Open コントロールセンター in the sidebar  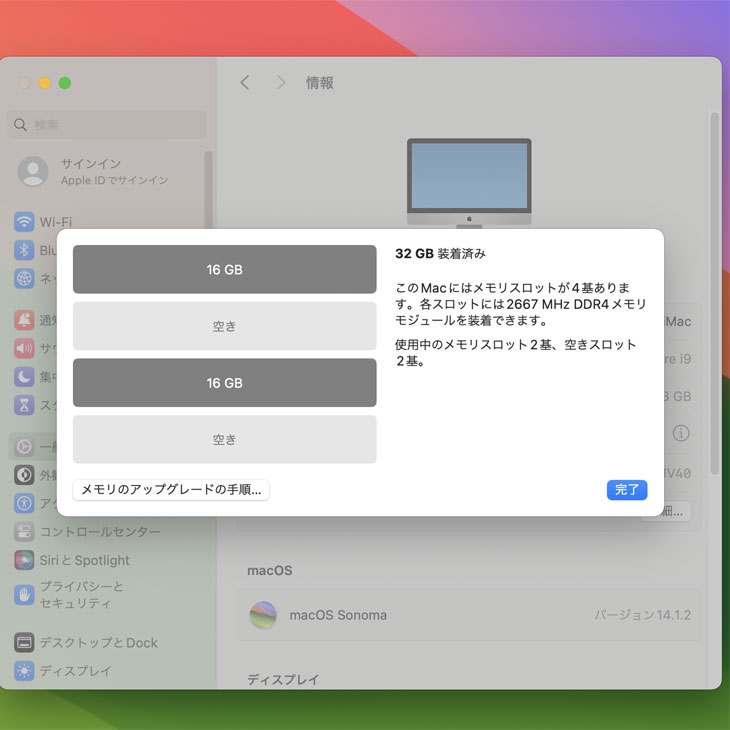(x=99, y=532)
